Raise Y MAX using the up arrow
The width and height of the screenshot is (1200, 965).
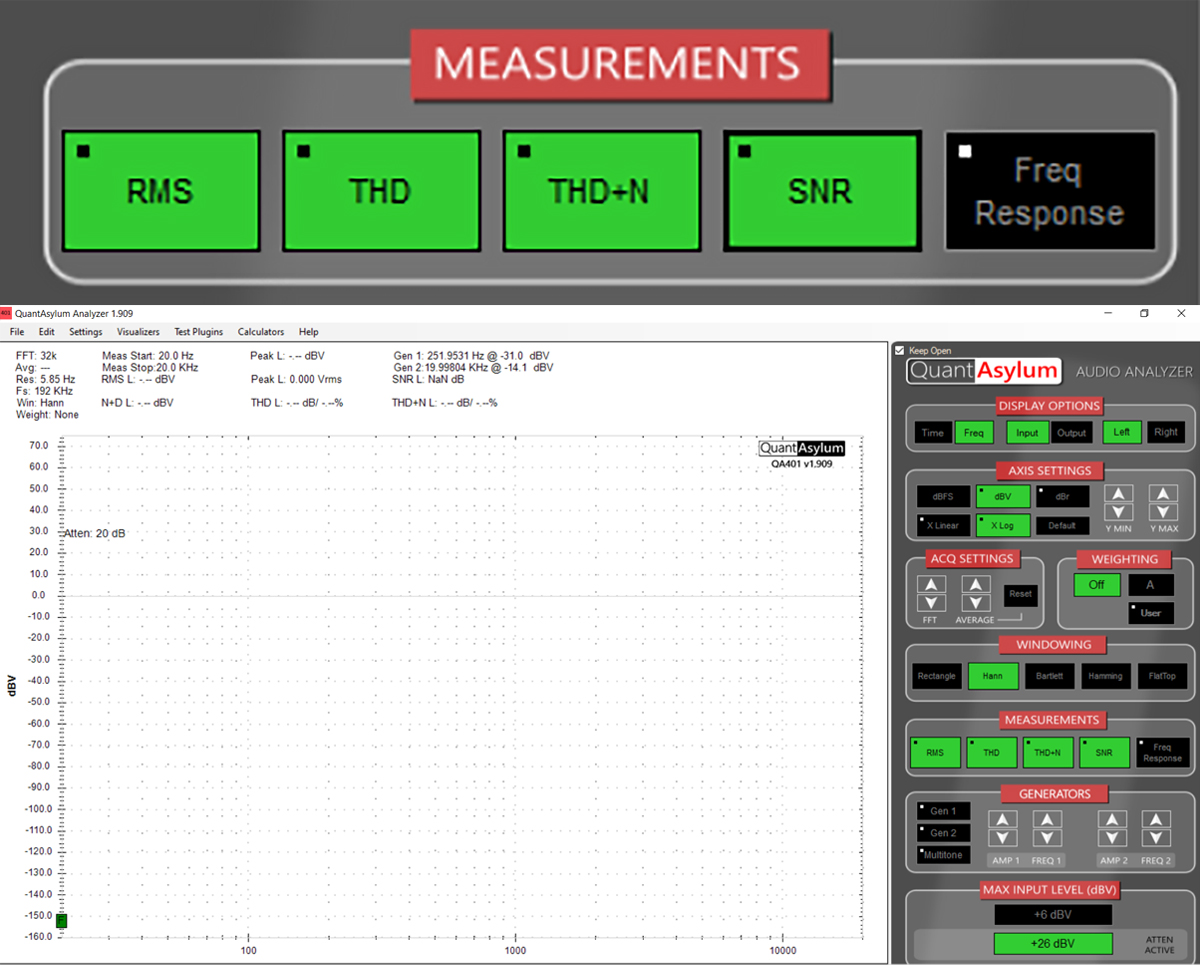[x=1163, y=494]
